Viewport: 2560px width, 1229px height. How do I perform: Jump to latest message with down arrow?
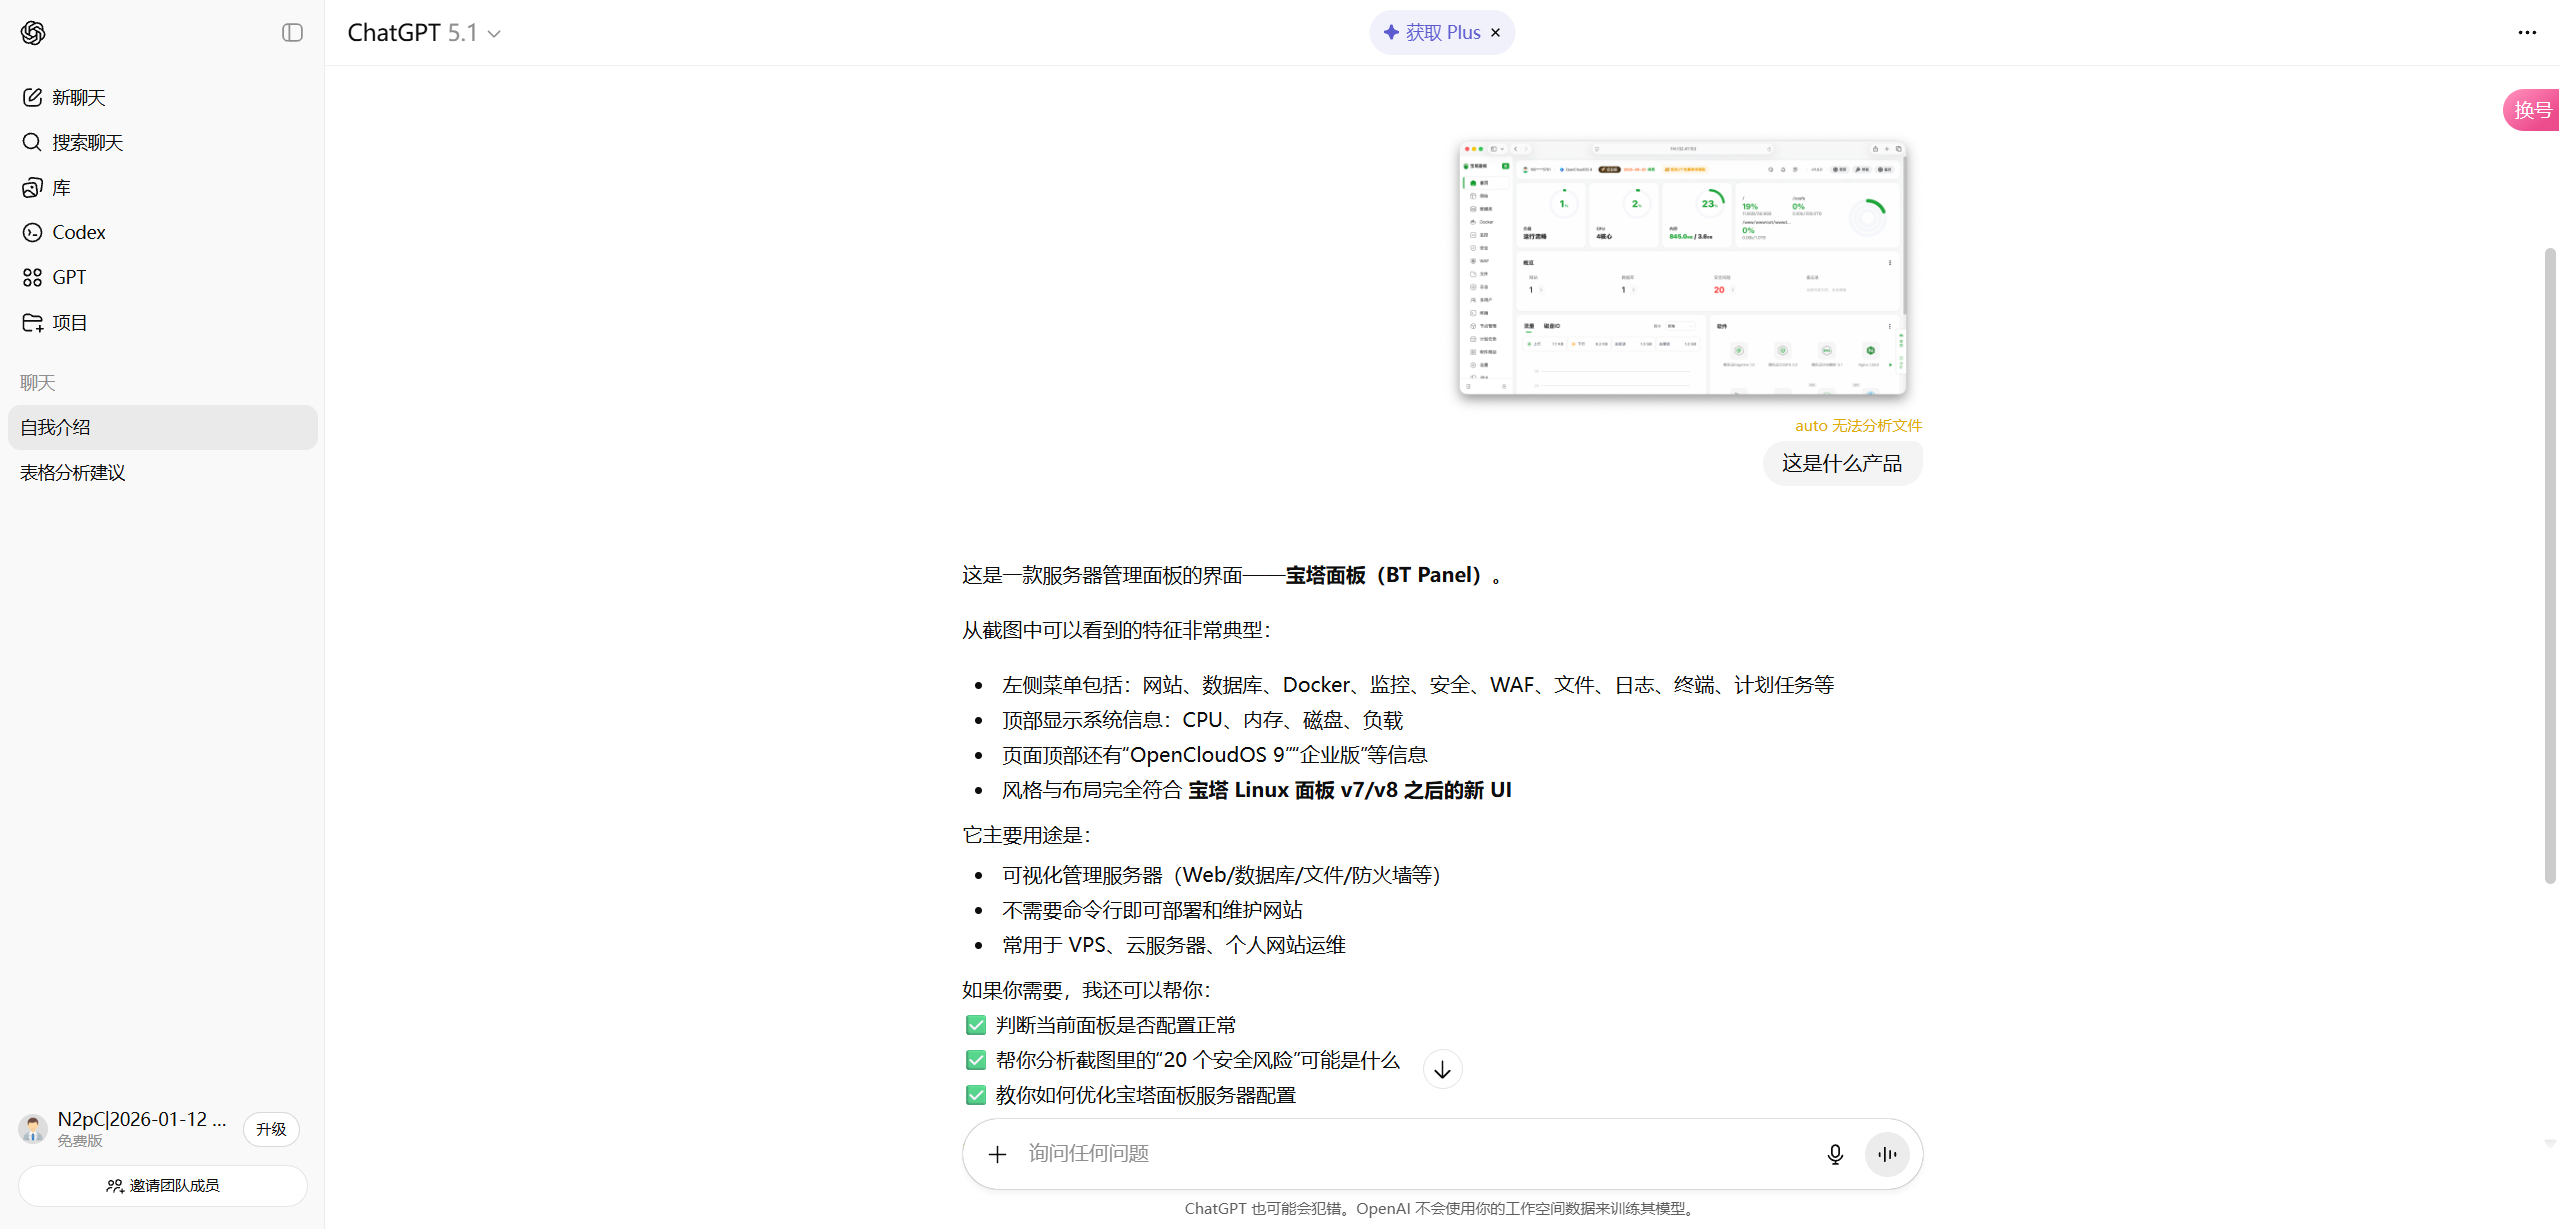tap(1441, 1069)
